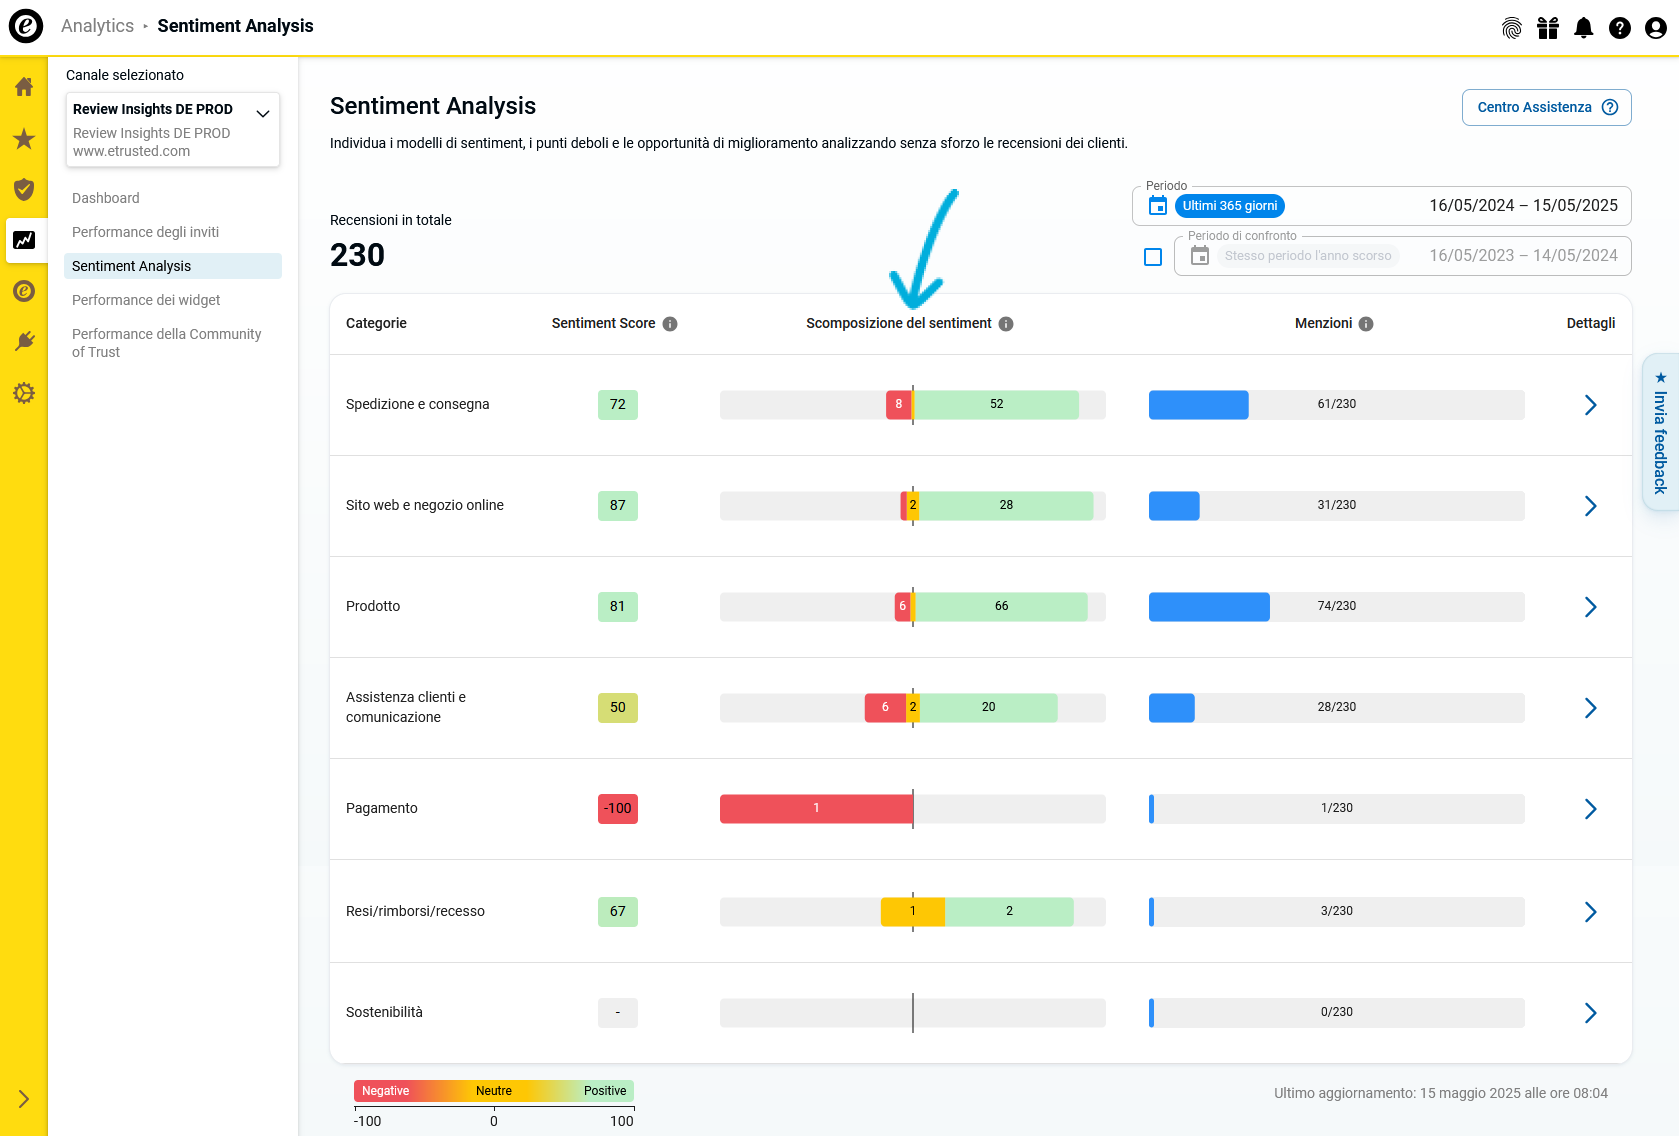Screen dimensions: 1679x1136
Task: Open the Periodo calendar picker
Action: (1157, 205)
